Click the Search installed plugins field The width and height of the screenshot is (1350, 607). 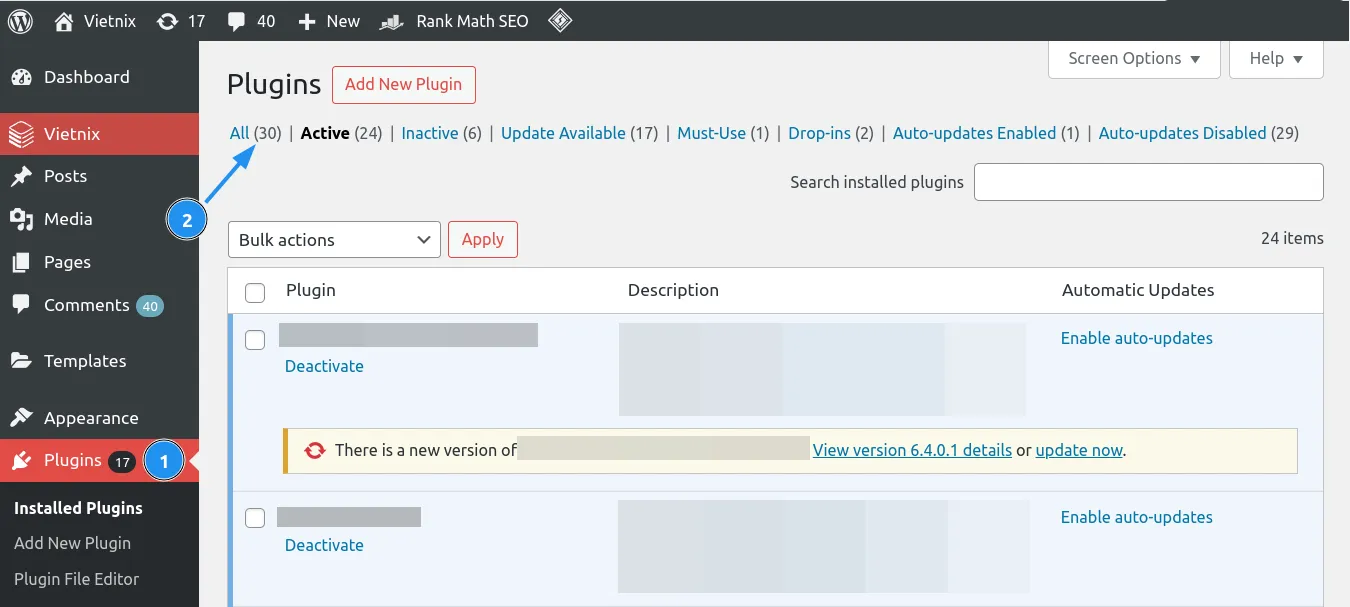[x=1148, y=182]
